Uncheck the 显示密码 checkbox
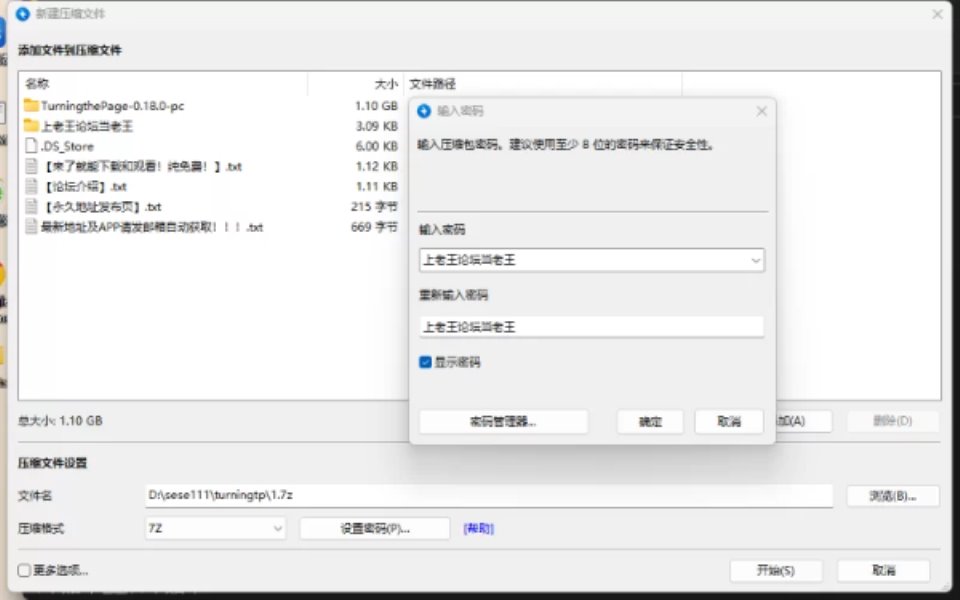This screenshot has width=960, height=600. (x=425, y=362)
